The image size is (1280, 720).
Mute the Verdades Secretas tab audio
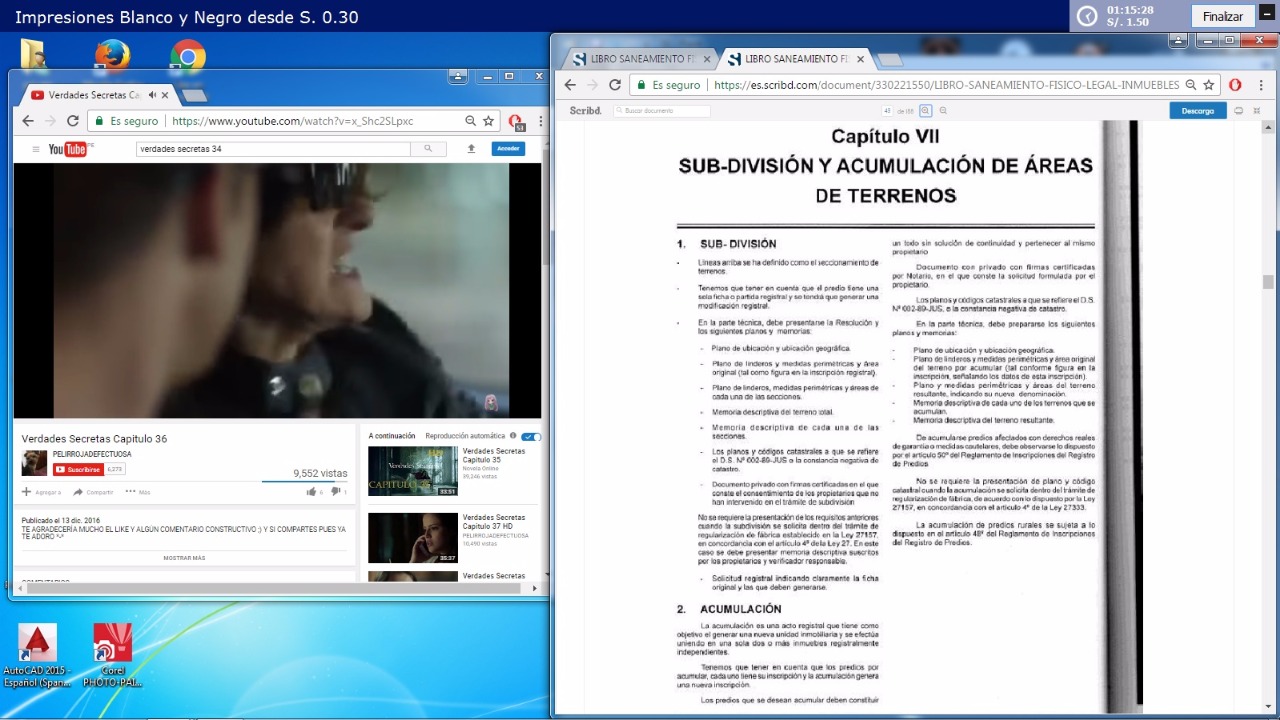(153, 95)
